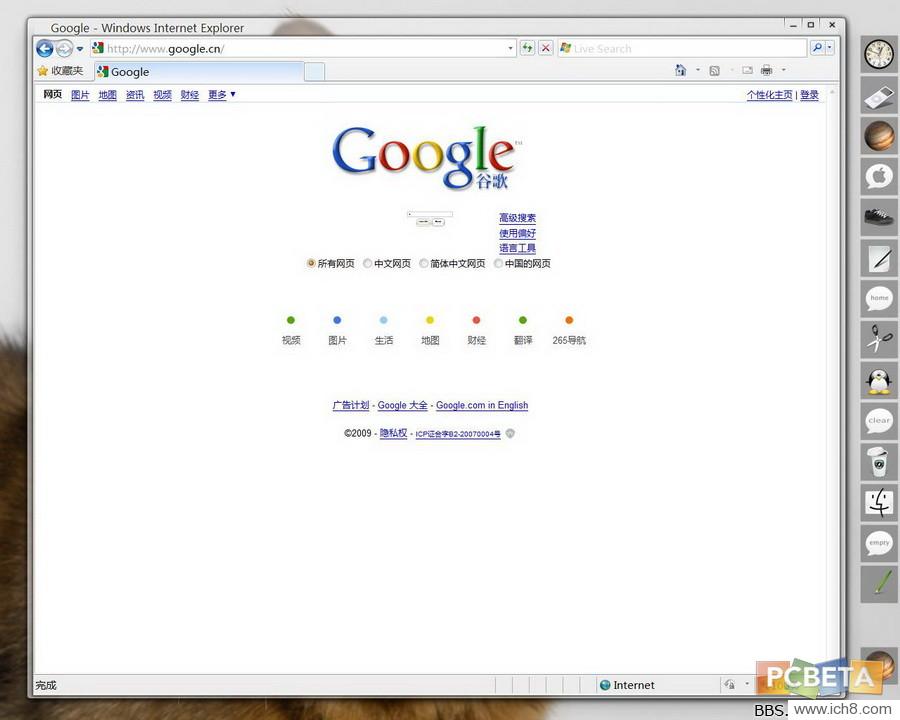This screenshot has width=900, height=720.
Task: Click the Live Search magnifier button
Action: (x=817, y=48)
